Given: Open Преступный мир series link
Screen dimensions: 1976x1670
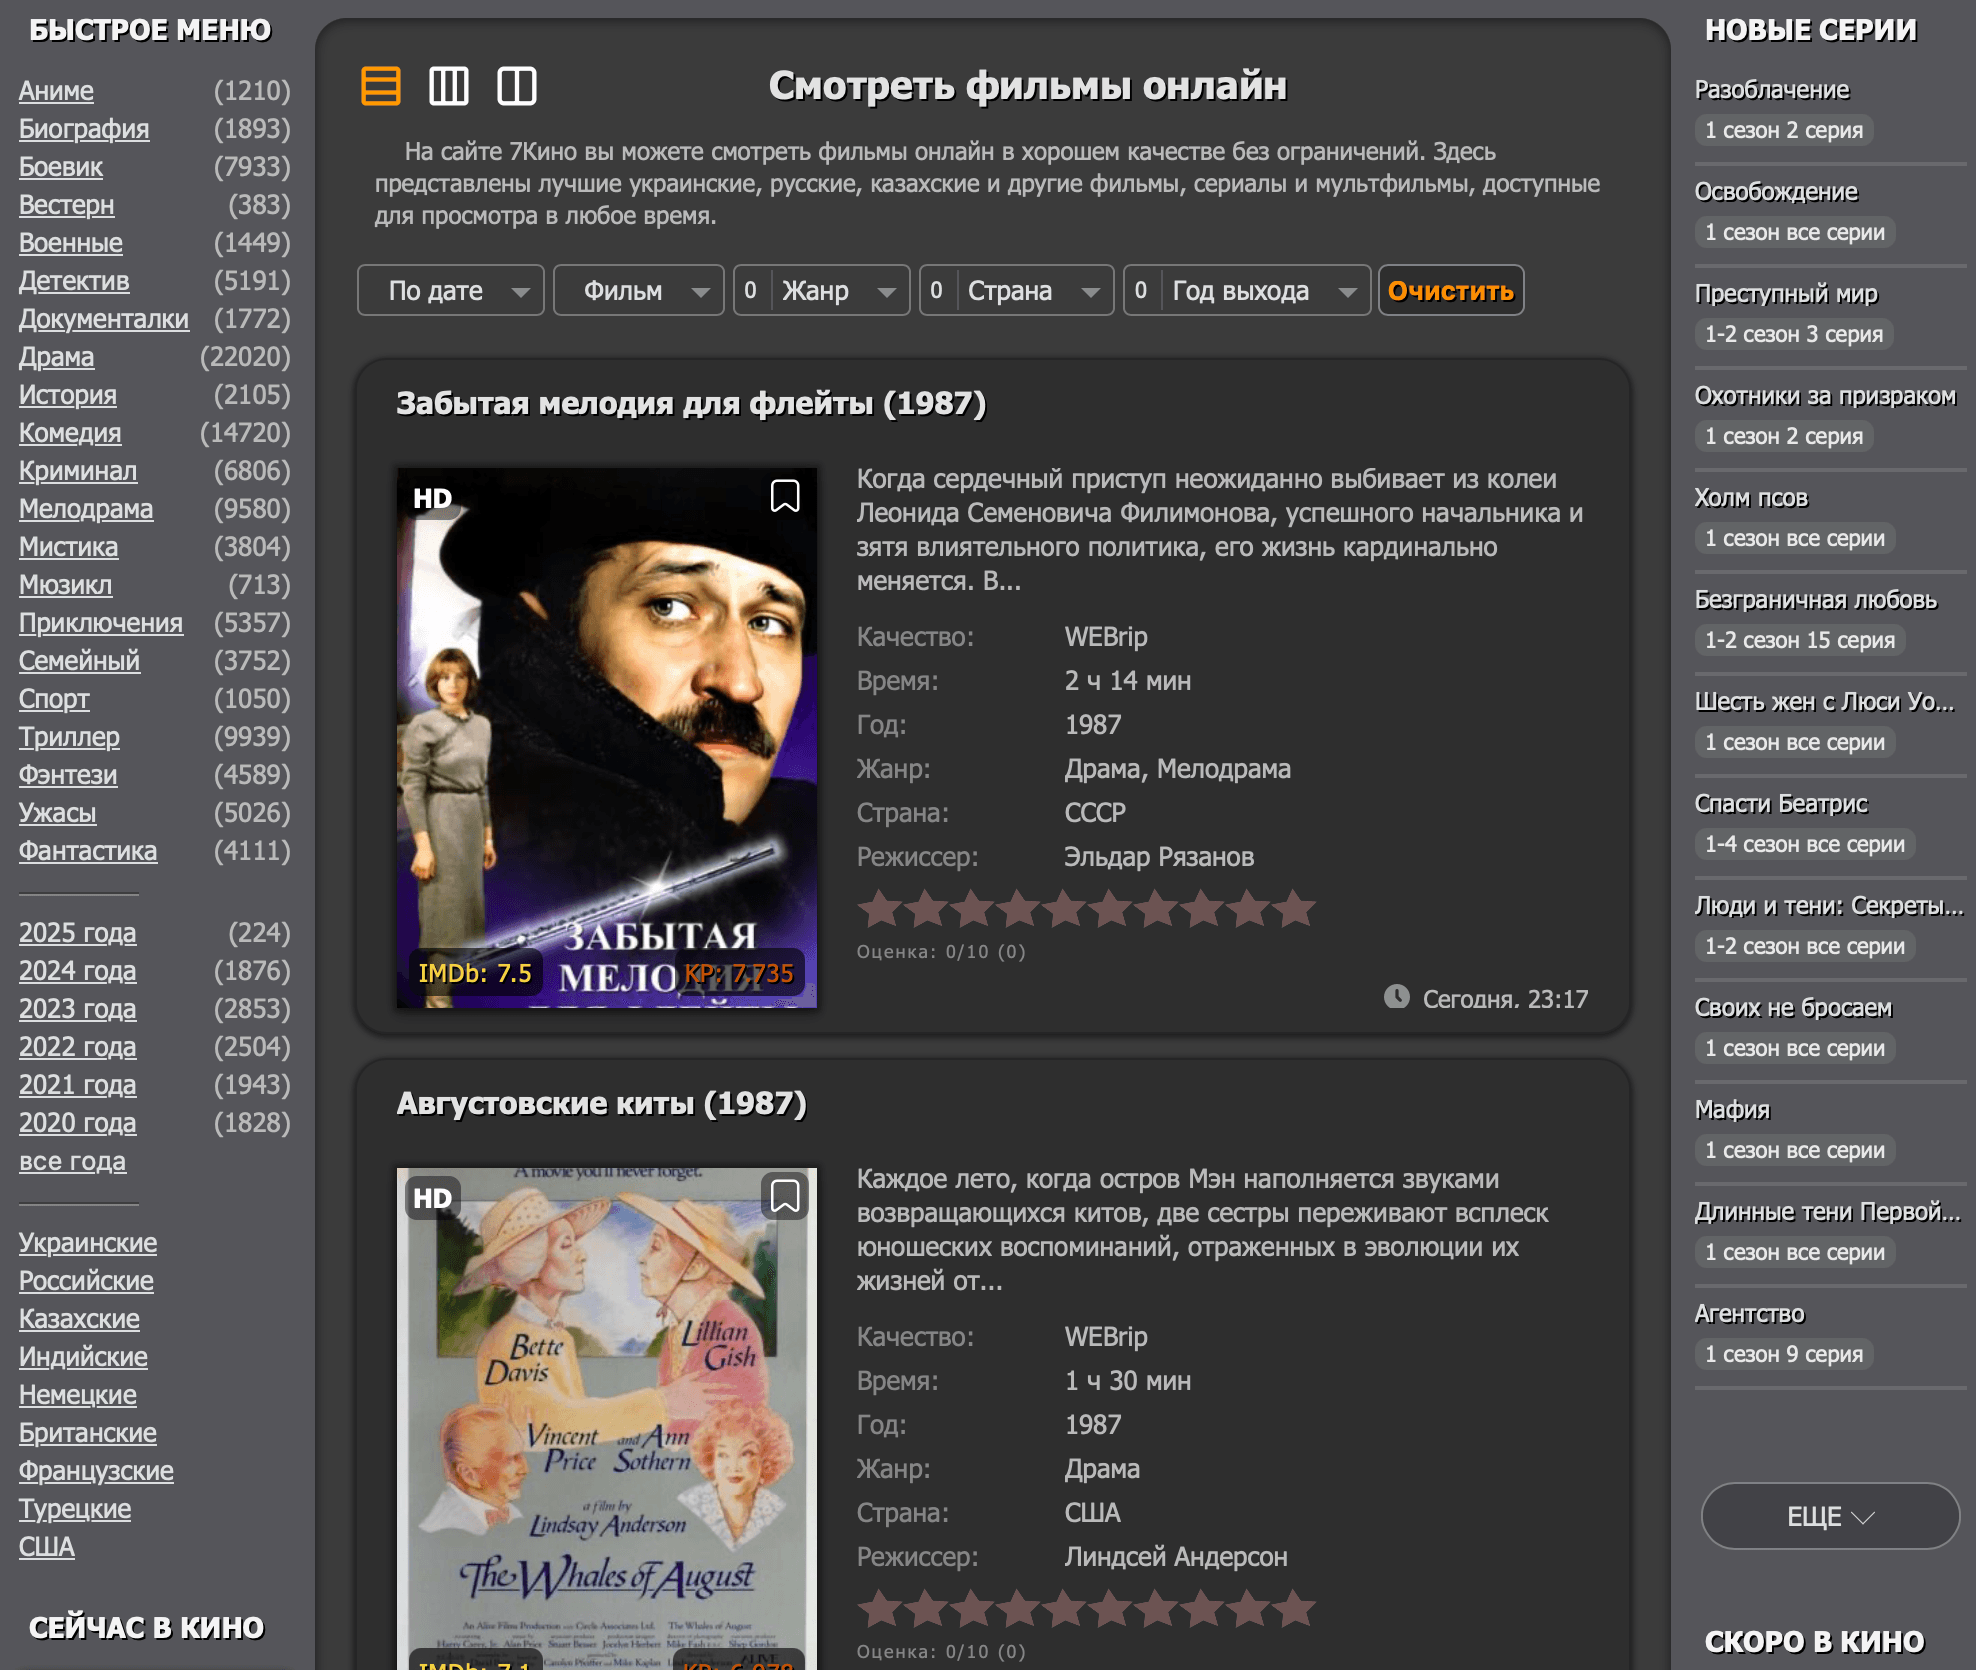Looking at the screenshot, I should point(1786,294).
